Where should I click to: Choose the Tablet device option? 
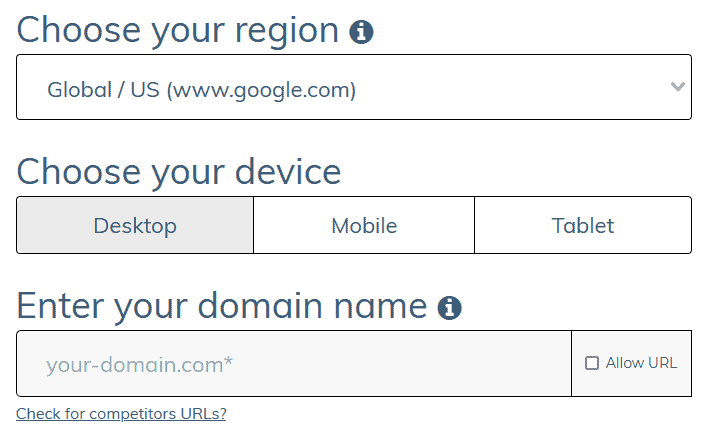(583, 225)
